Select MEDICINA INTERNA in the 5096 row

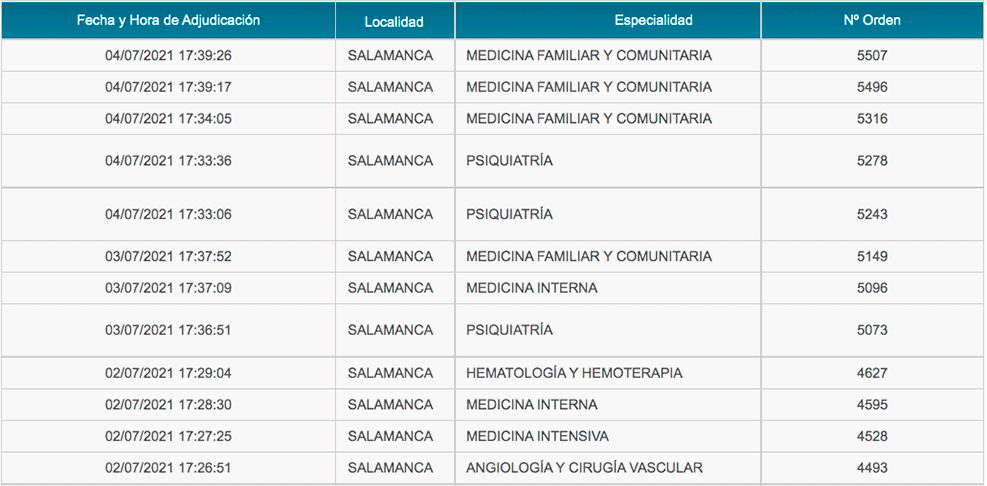(x=608, y=288)
